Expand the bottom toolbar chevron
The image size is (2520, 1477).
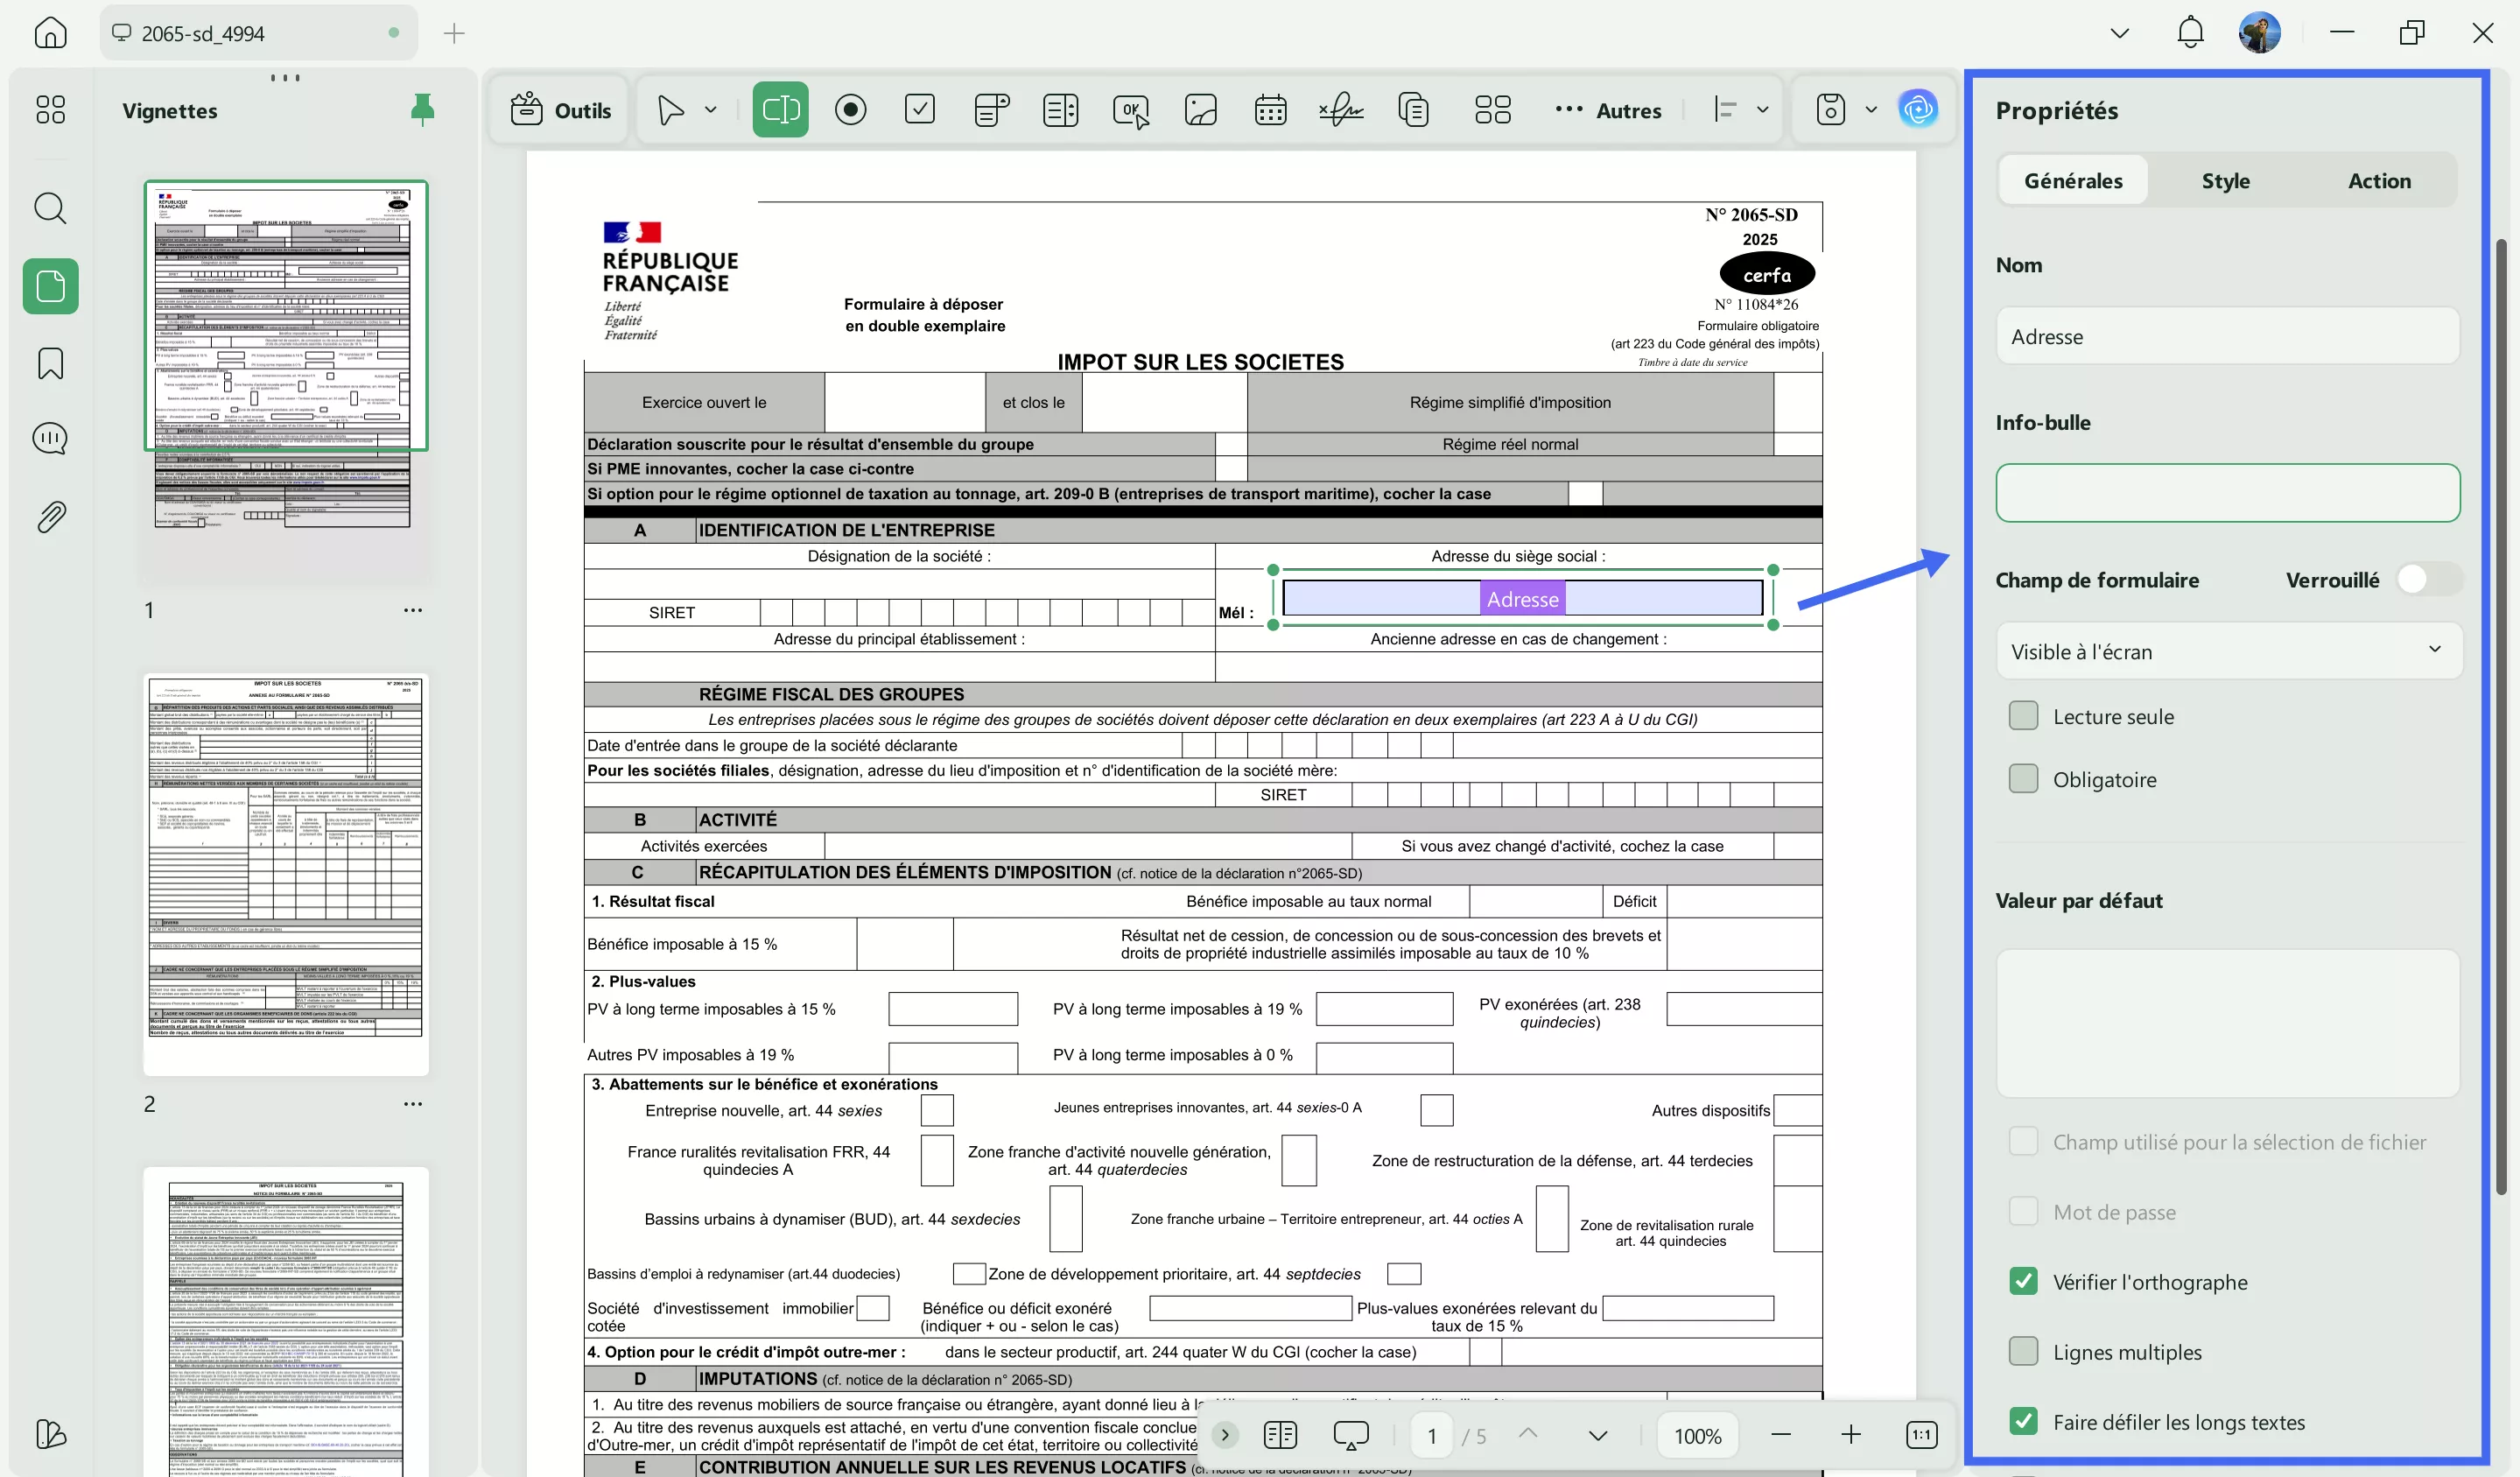[x=1225, y=1435]
